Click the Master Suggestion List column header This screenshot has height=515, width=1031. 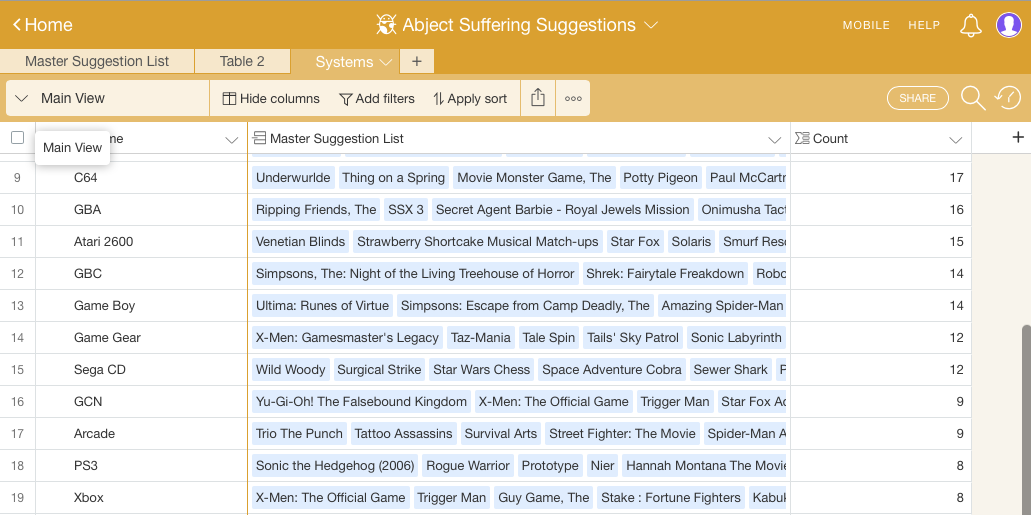[x=519, y=138]
